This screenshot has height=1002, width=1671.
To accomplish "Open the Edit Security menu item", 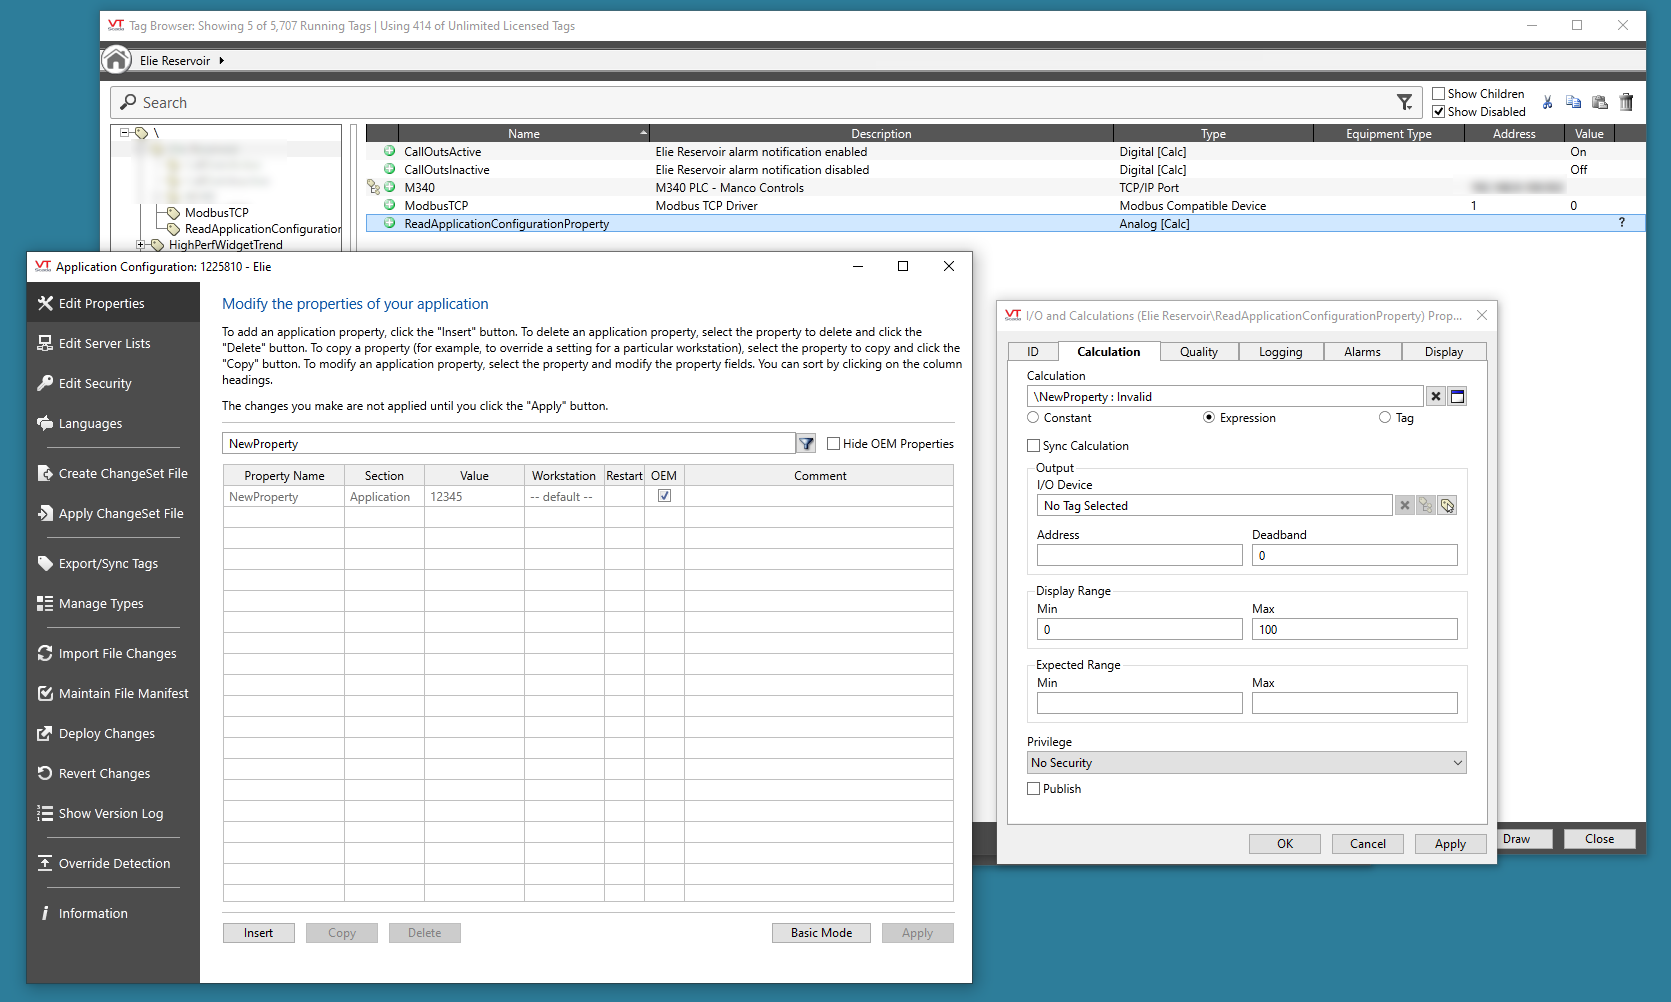I will [95, 384].
